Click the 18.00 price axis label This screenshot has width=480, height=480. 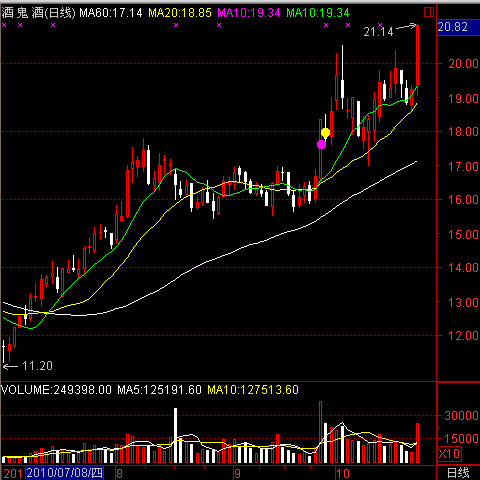pyautogui.click(x=463, y=132)
